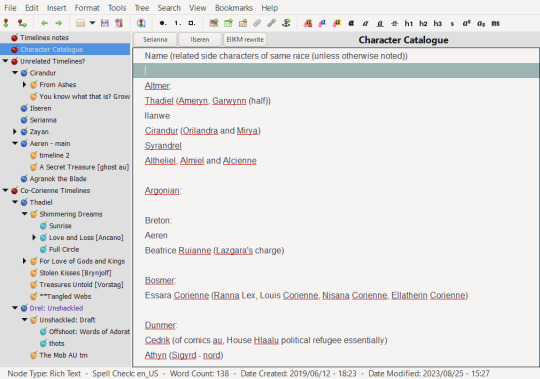540x379 pixels.
Task: Toggle strikethrough text formatting
Action: click(394, 23)
